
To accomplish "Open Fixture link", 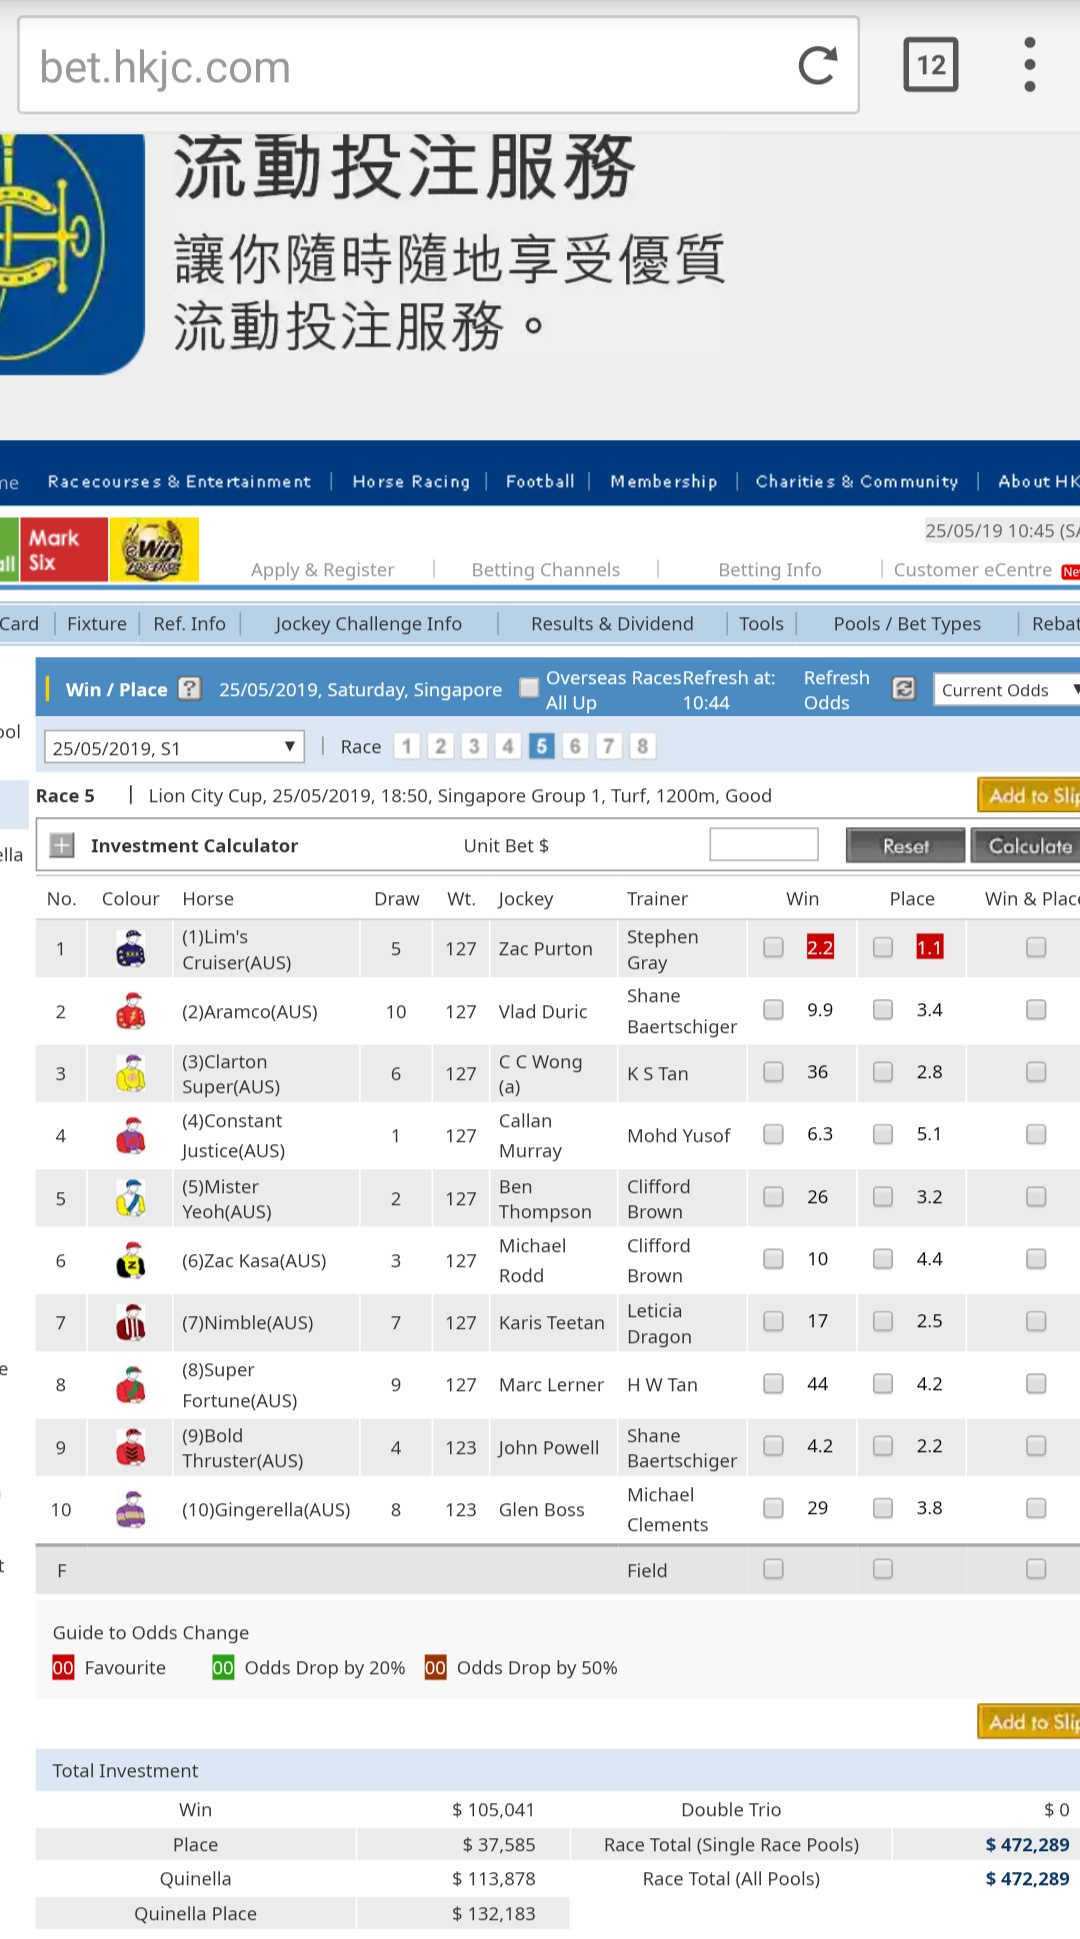I will pyautogui.click(x=97, y=624).
